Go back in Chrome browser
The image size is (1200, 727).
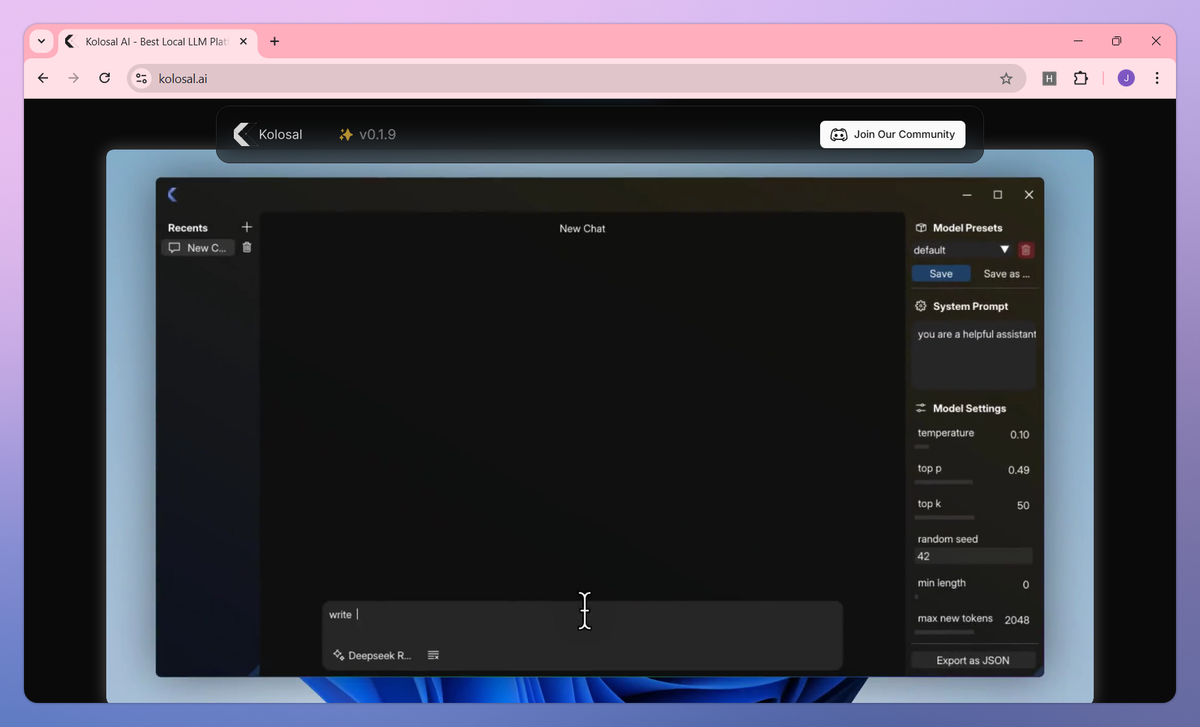[x=42, y=78]
